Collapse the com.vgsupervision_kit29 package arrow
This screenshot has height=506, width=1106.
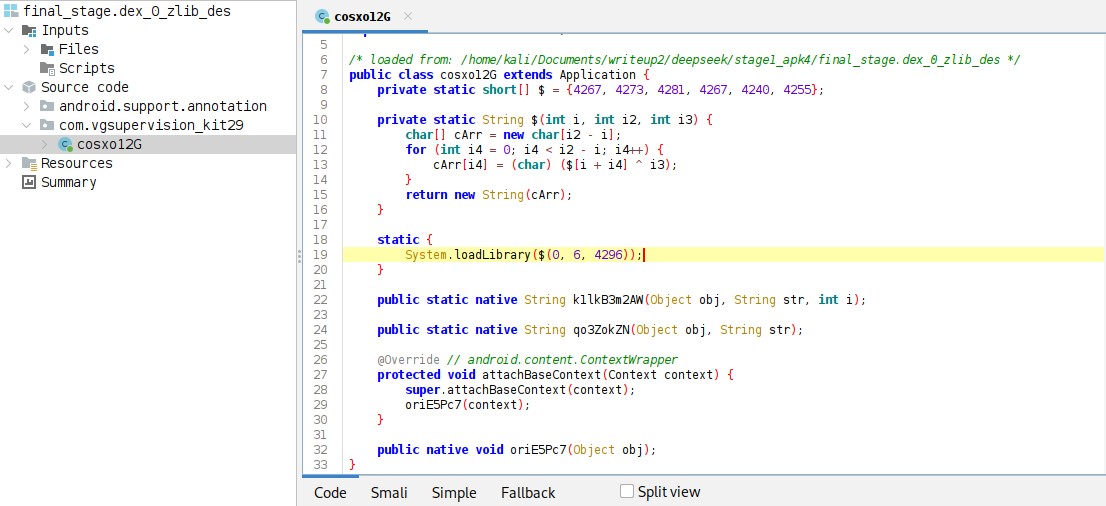click(x=27, y=125)
